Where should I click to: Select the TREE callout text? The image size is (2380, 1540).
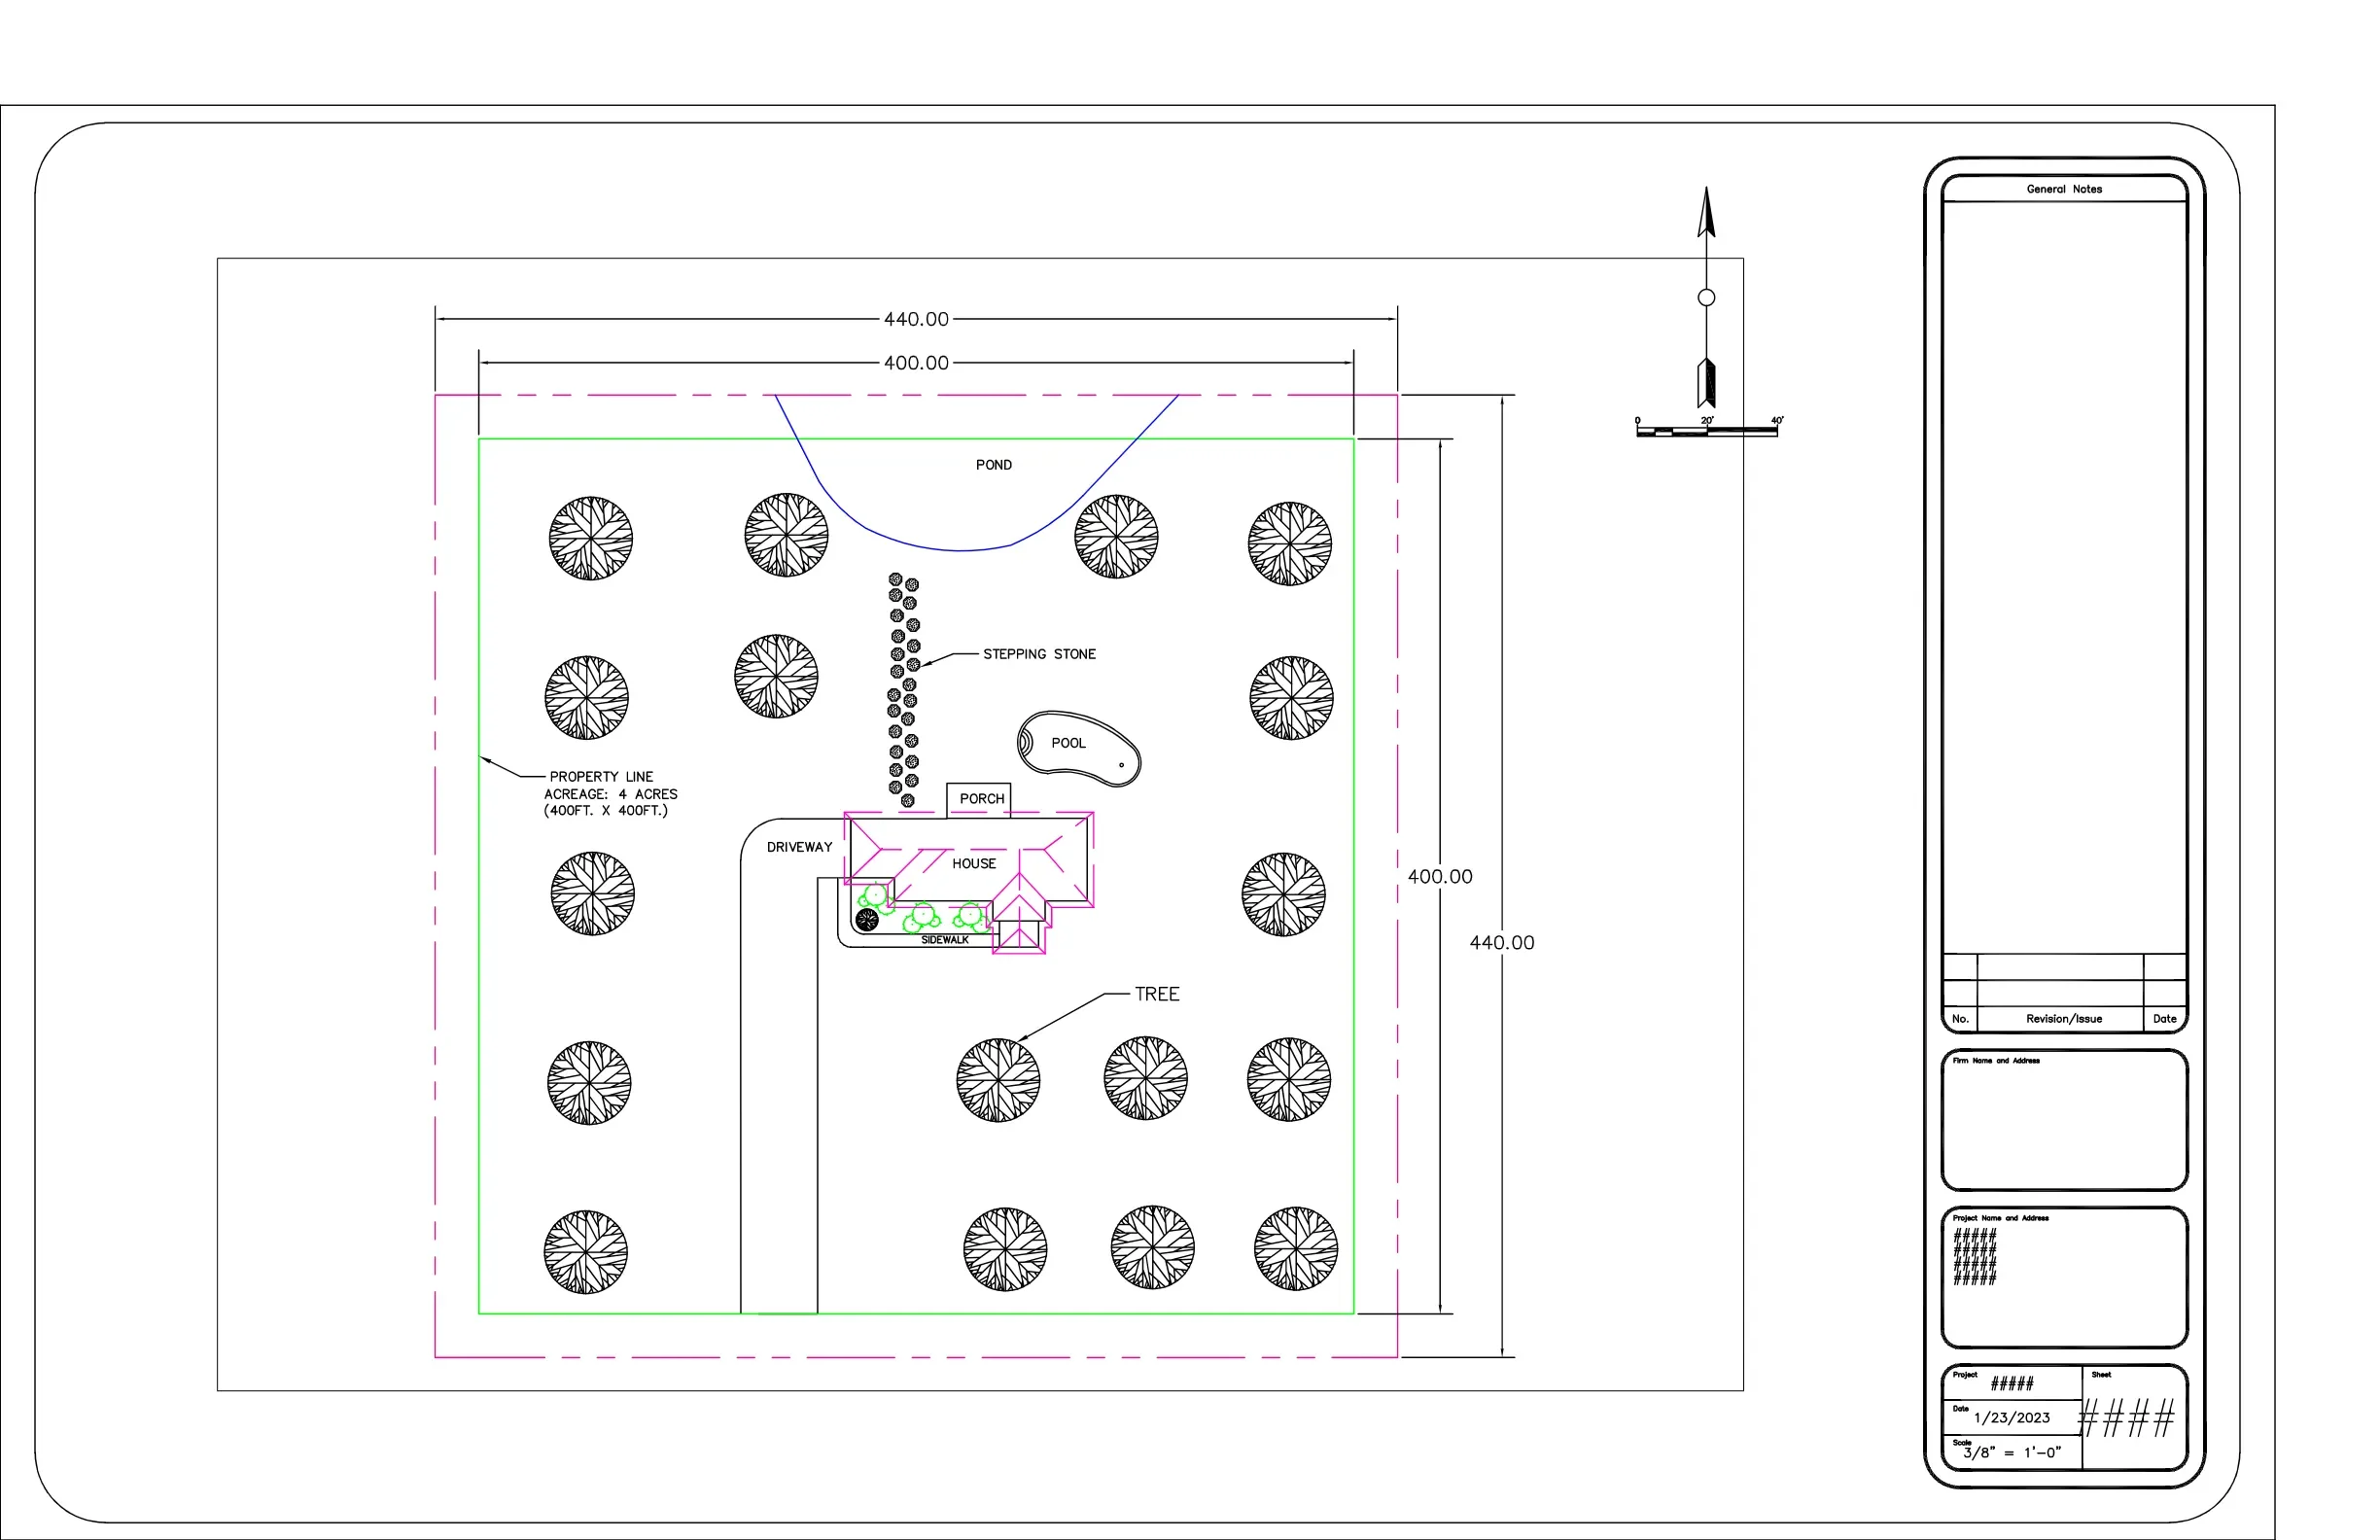click(x=1156, y=994)
